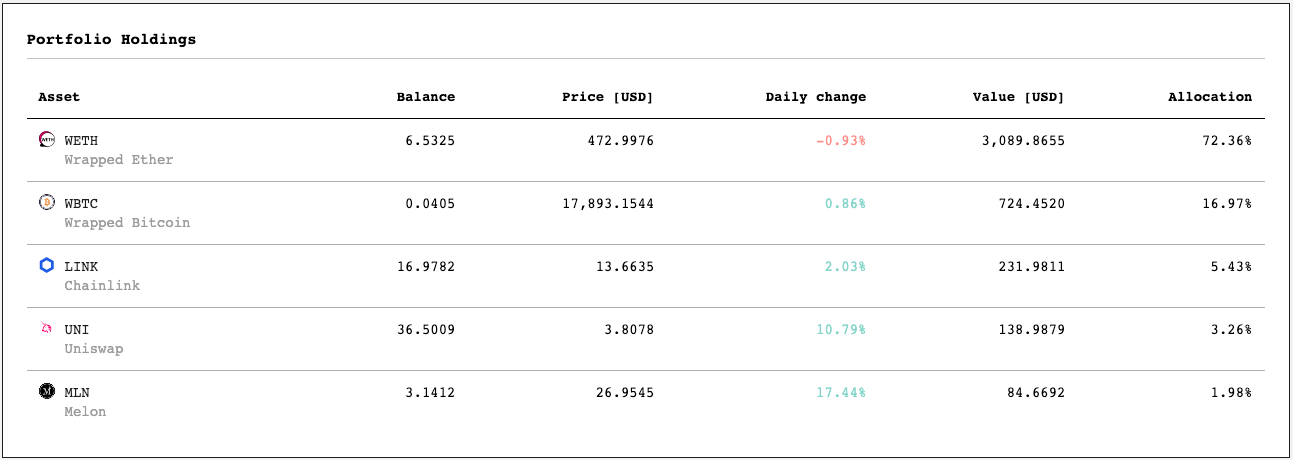Viewport: 1293px width, 460px height.
Task: Select the Melon asset label
Action: click(x=85, y=412)
